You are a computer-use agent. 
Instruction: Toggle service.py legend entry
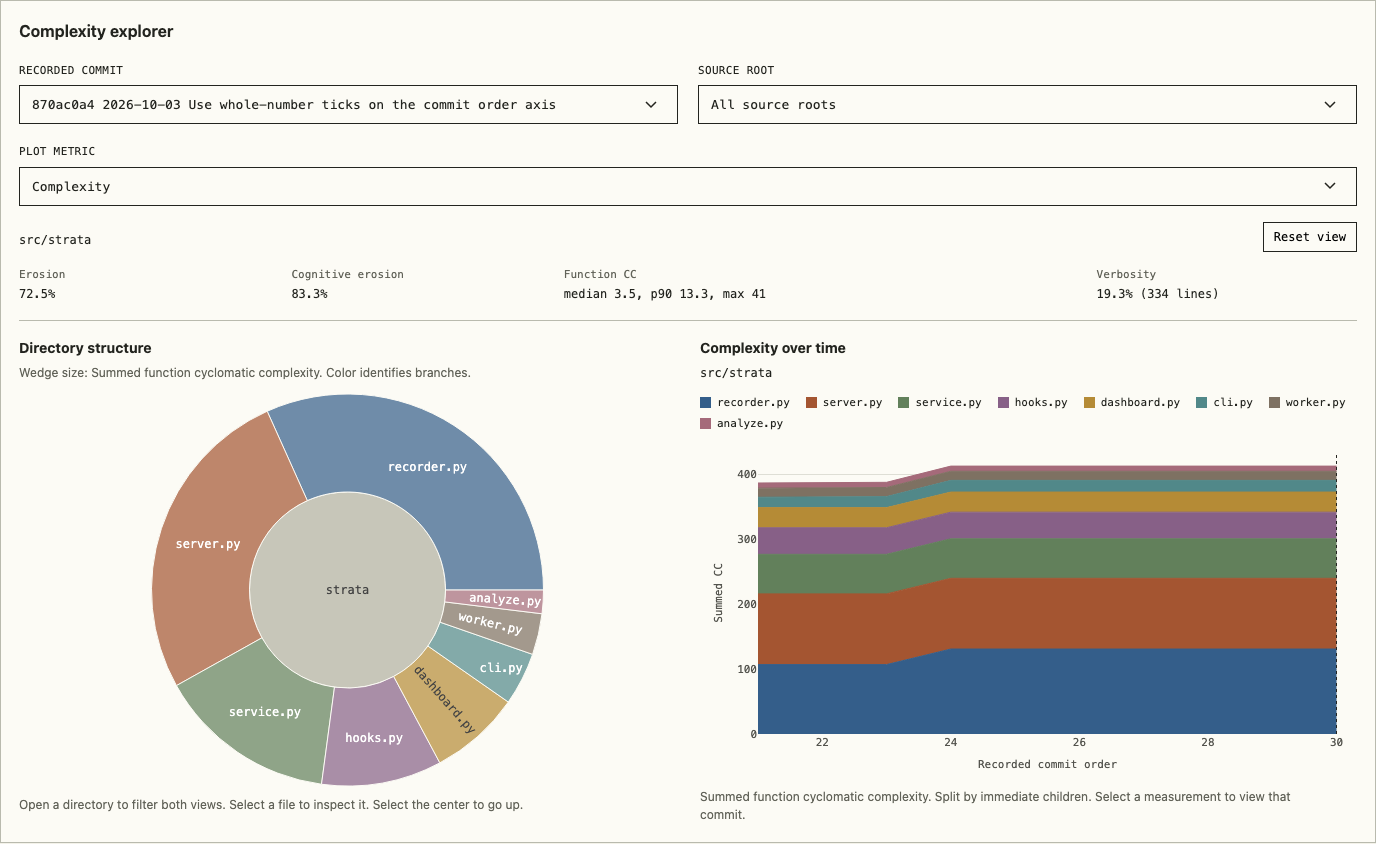pos(940,402)
